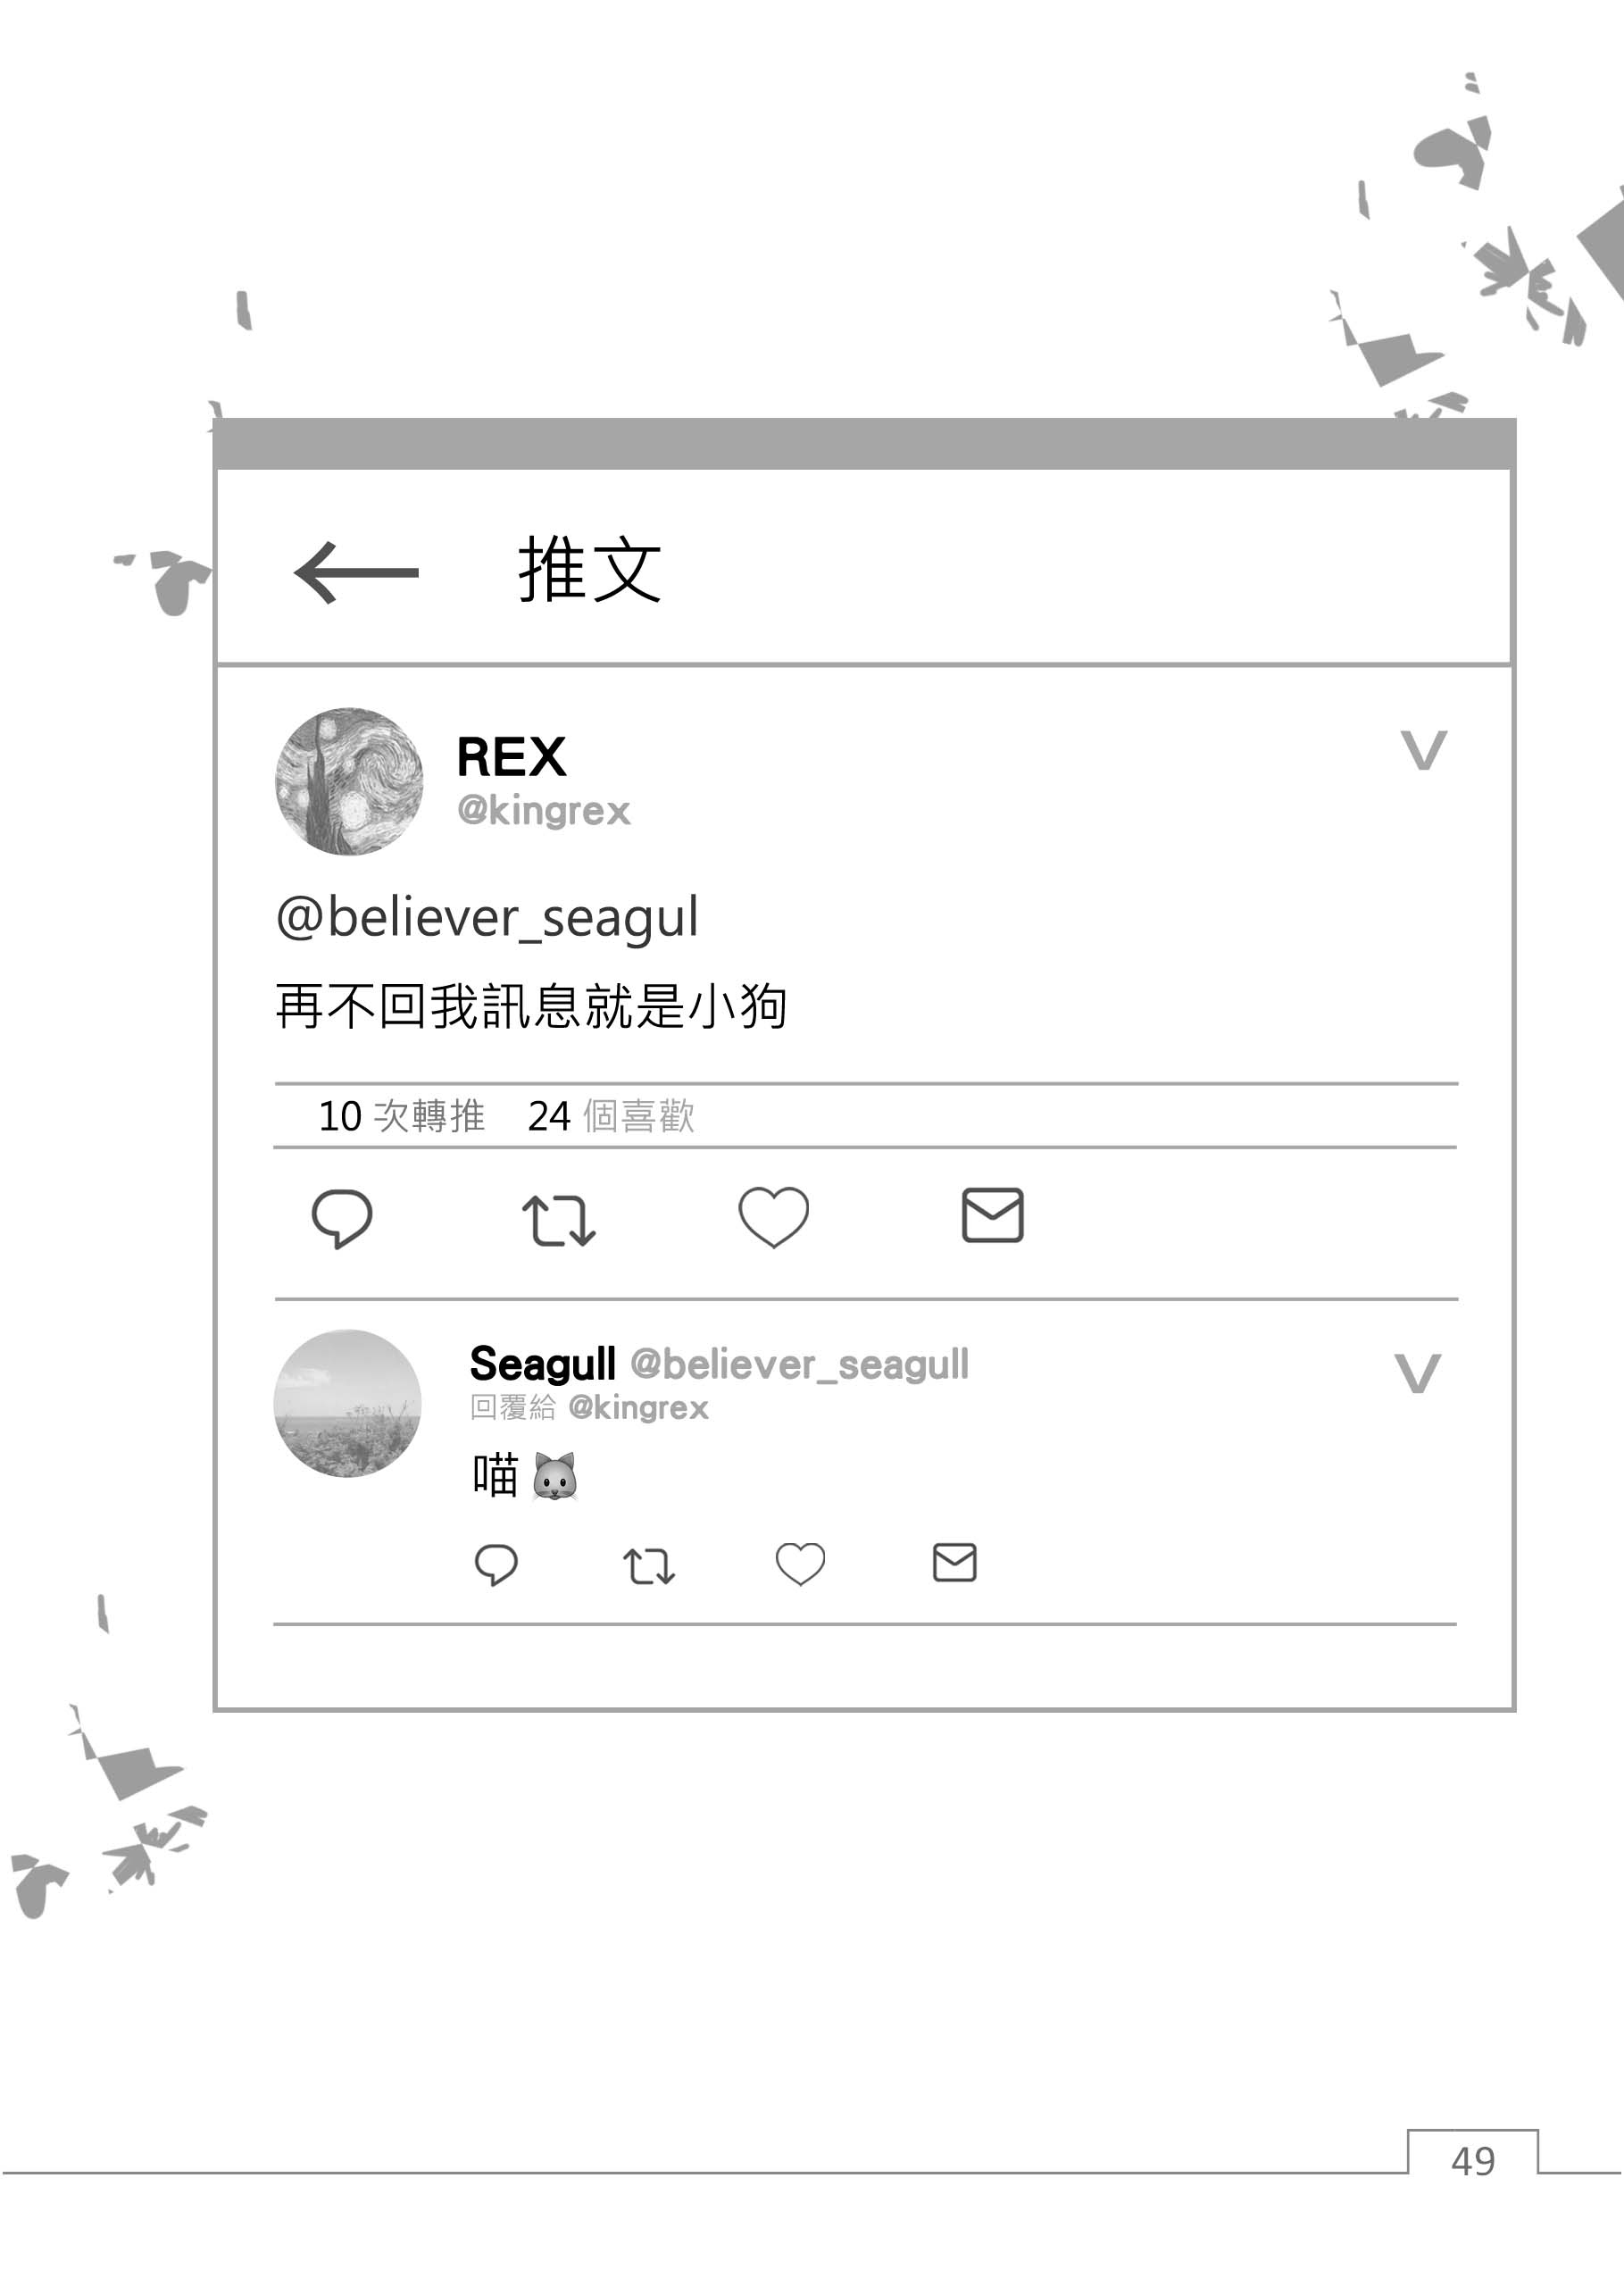Open the @believer_seagul mention in tweet
The image size is (1624, 2278).
tap(487, 917)
